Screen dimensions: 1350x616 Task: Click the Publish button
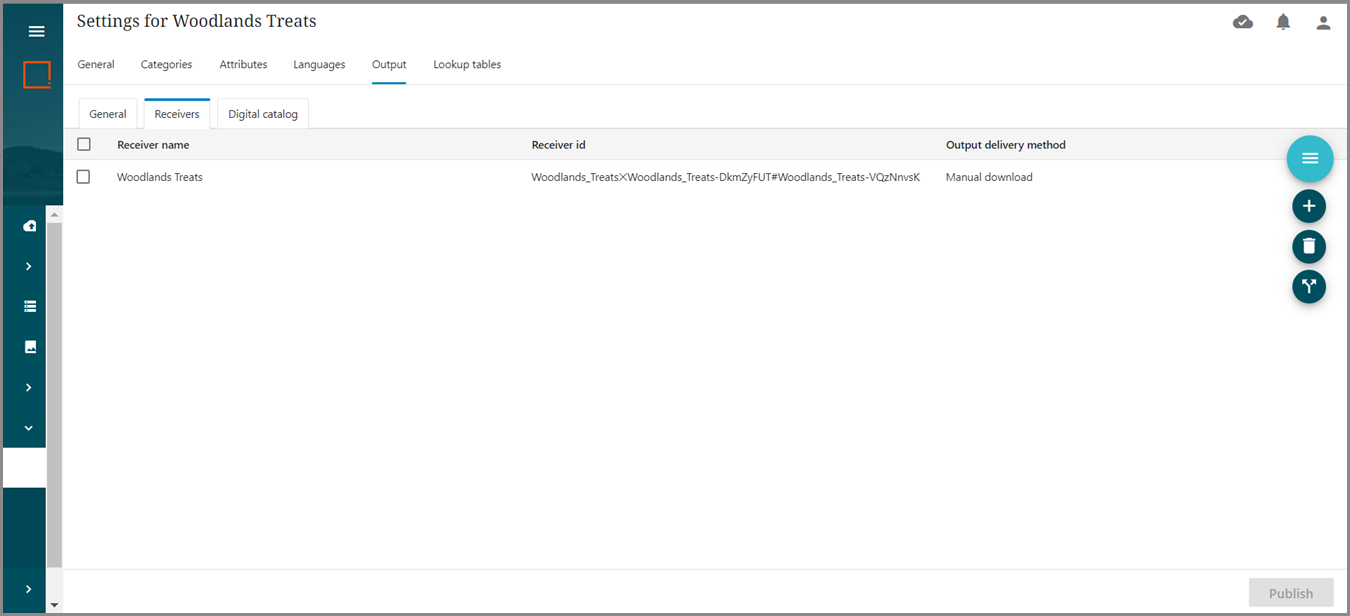(x=1290, y=593)
